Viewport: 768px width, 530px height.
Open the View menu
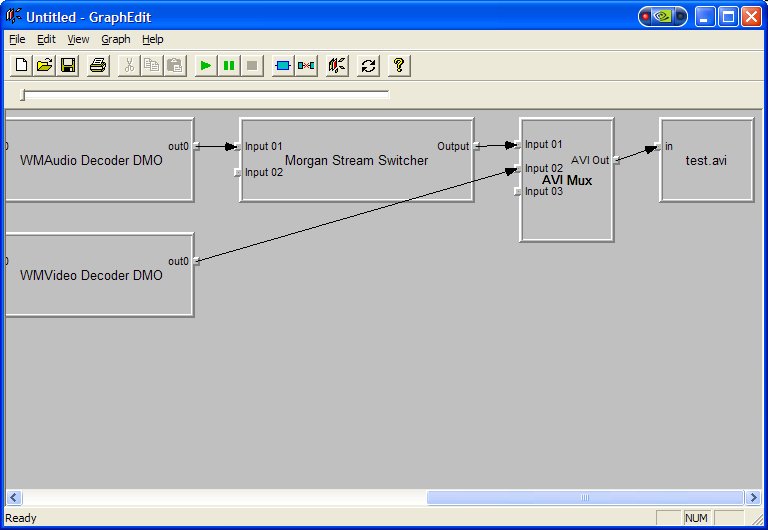[78, 39]
